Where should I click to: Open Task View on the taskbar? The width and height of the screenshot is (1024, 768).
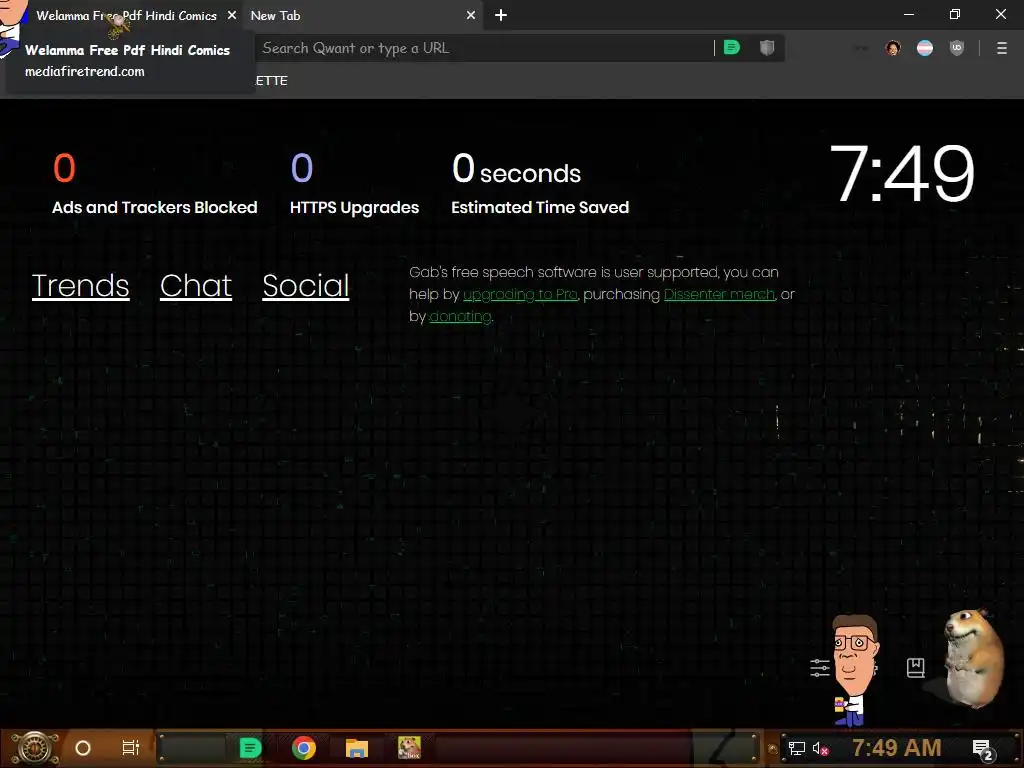pos(131,748)
